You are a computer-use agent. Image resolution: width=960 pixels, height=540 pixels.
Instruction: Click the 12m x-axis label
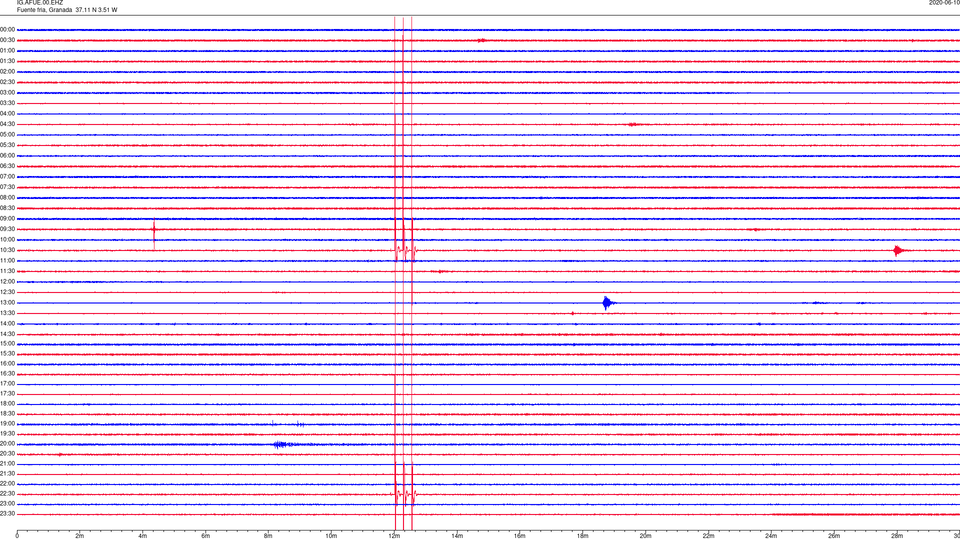click(x=394, y=536)
